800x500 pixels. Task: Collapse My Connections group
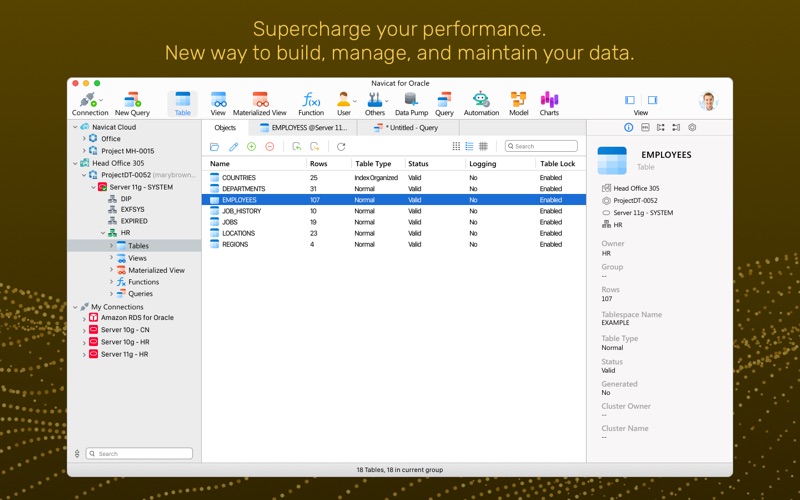(x=75, y=307)
